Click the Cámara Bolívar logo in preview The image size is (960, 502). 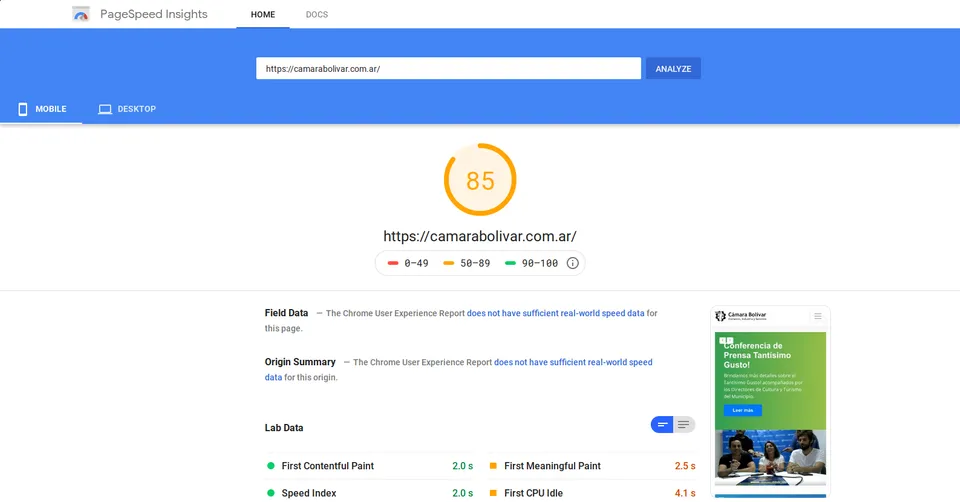click(x=741, y=316)
